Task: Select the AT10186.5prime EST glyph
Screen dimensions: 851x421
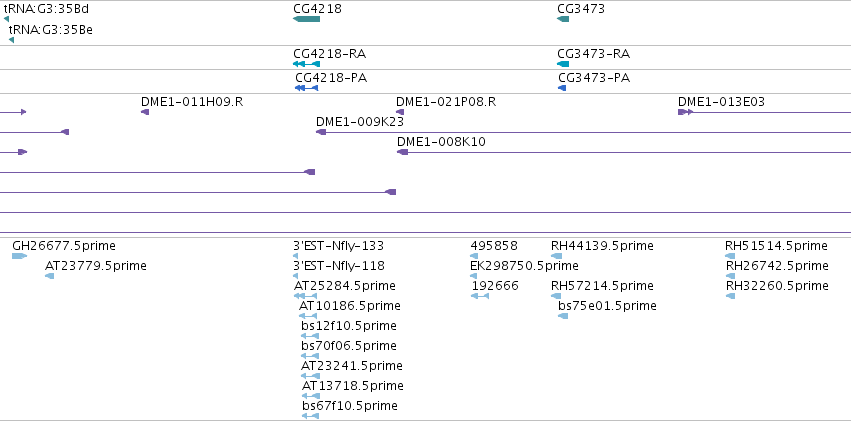Action: [x=308, y=316]
